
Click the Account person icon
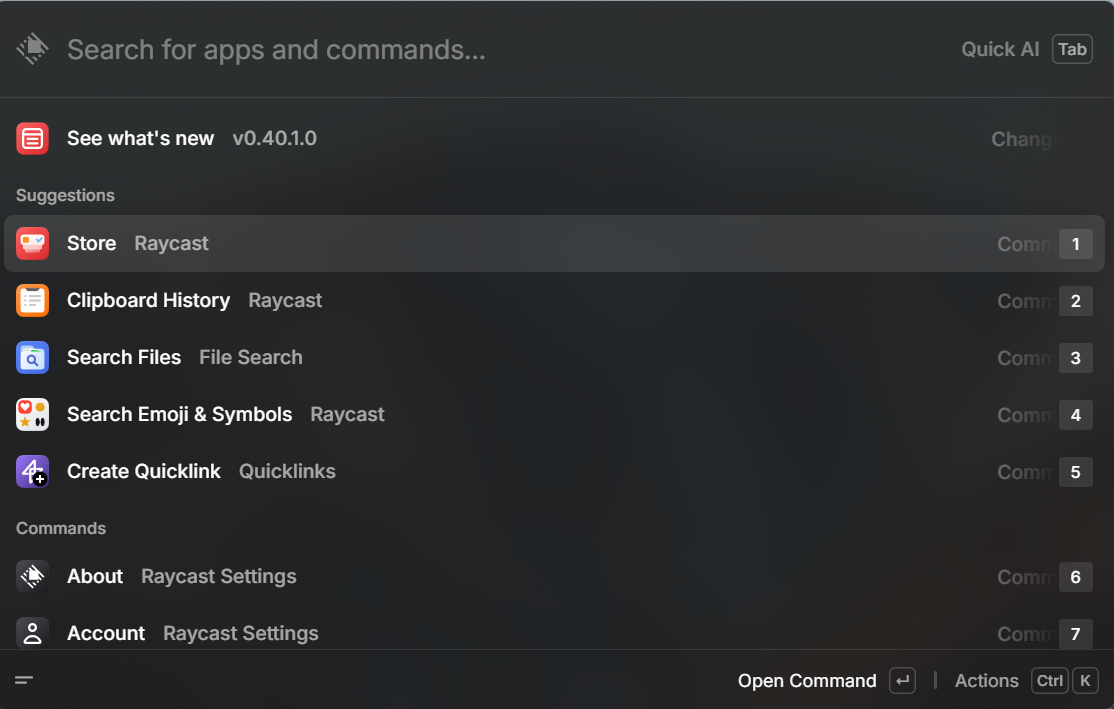[32, 633]
